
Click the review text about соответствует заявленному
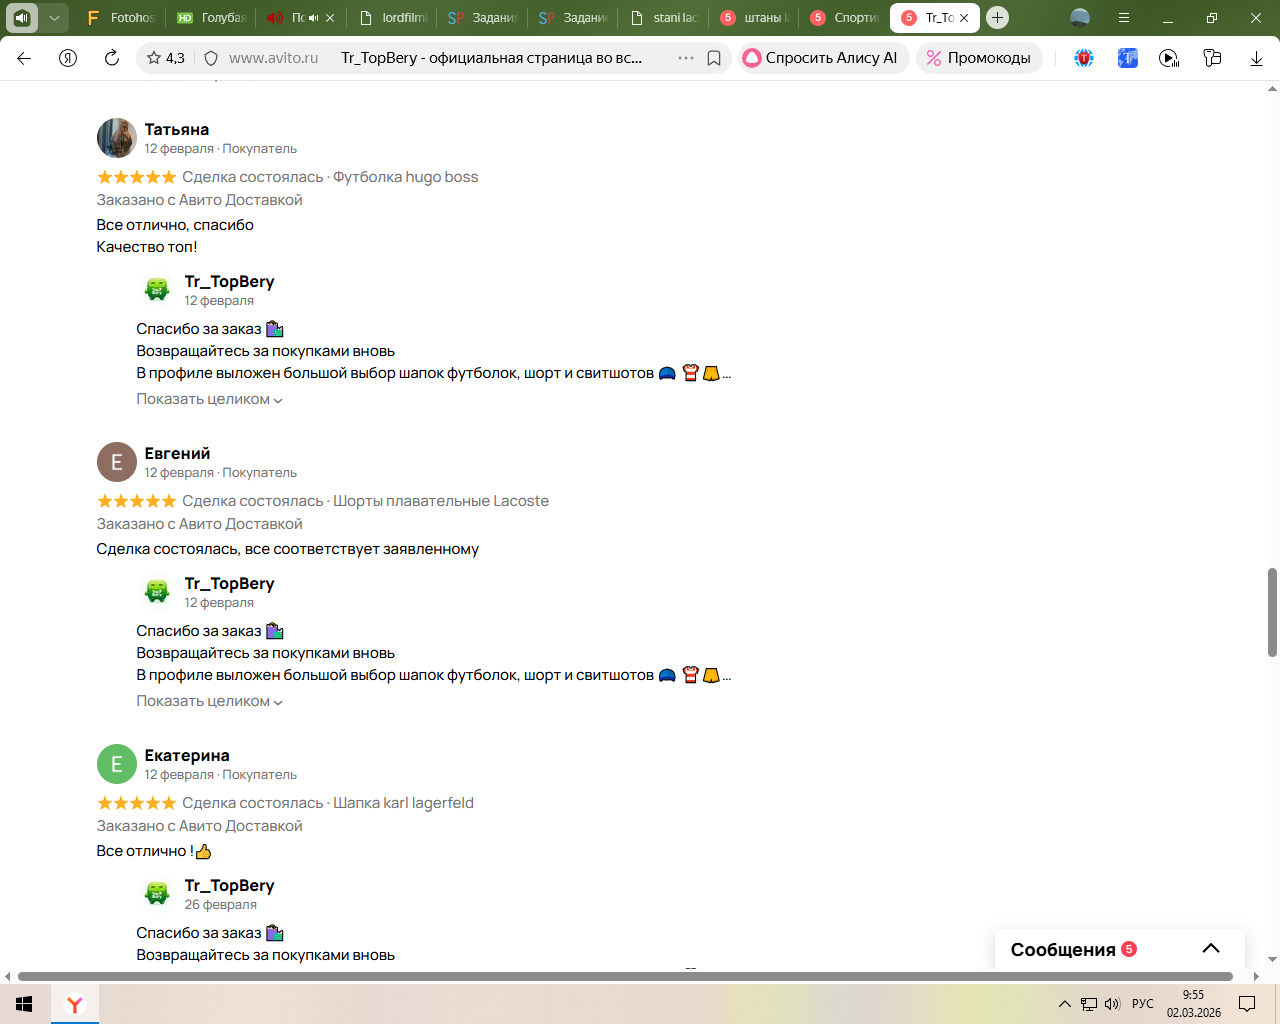point(288,549)
